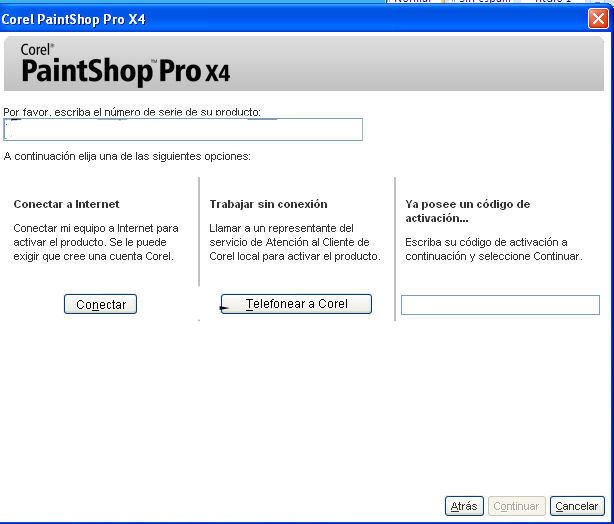614x524 pixels.
Task: Click the 'Escriba su código de activación' description
Action: coord(494,249)
